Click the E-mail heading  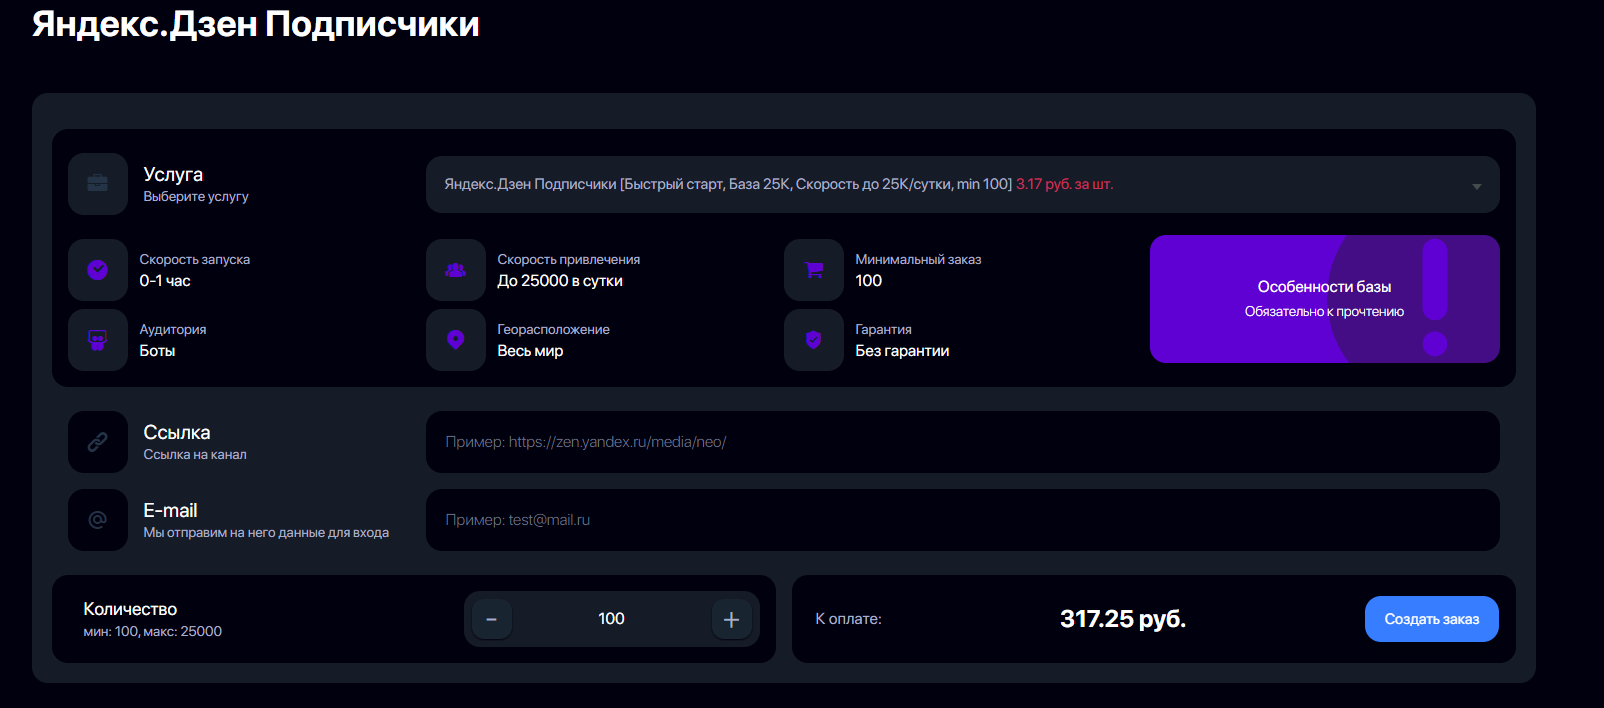click(x=170, y=510)
